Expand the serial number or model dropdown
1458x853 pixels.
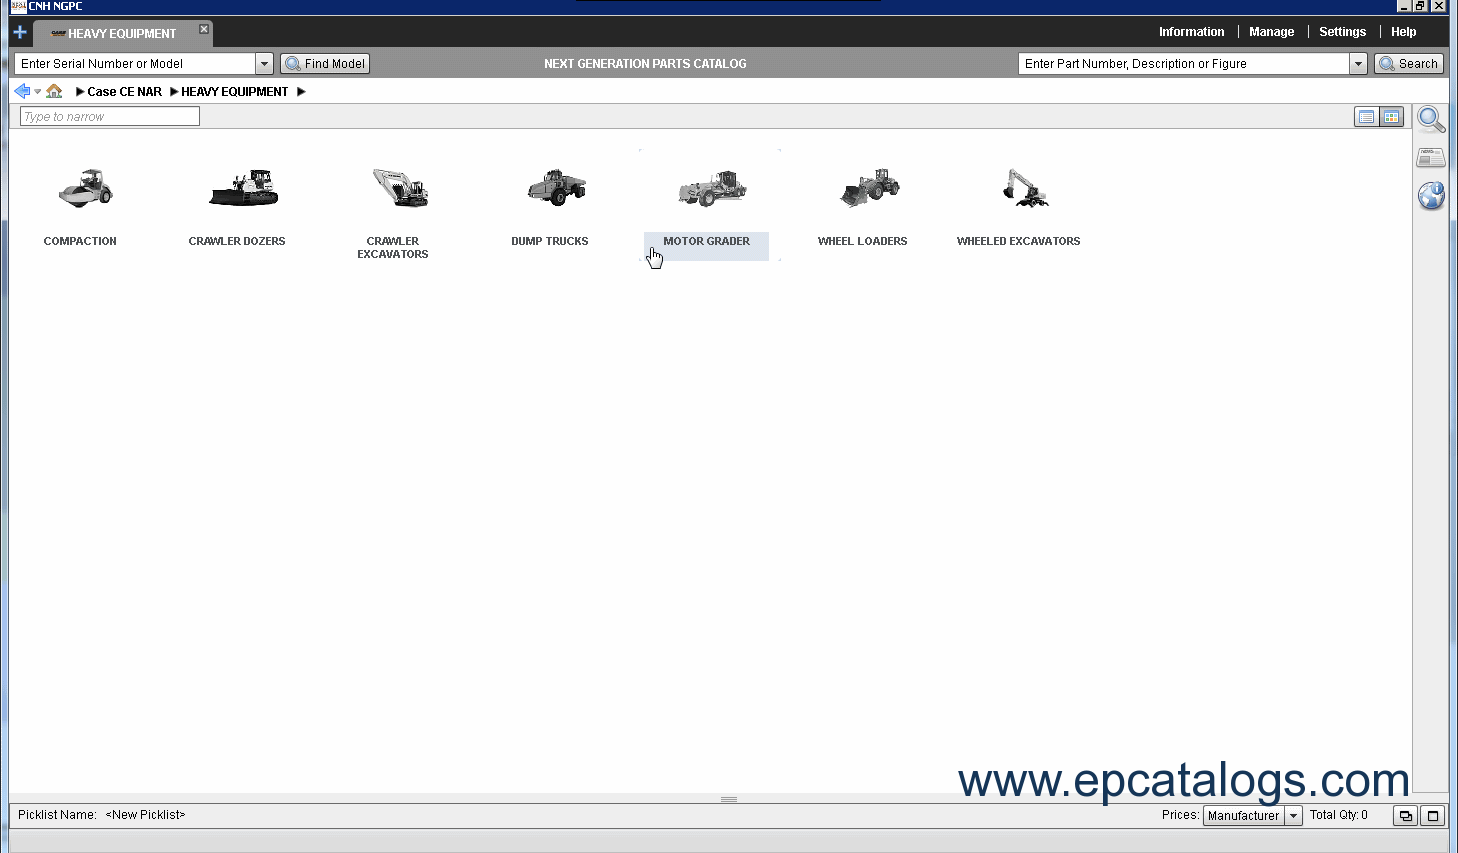[264, 64]
